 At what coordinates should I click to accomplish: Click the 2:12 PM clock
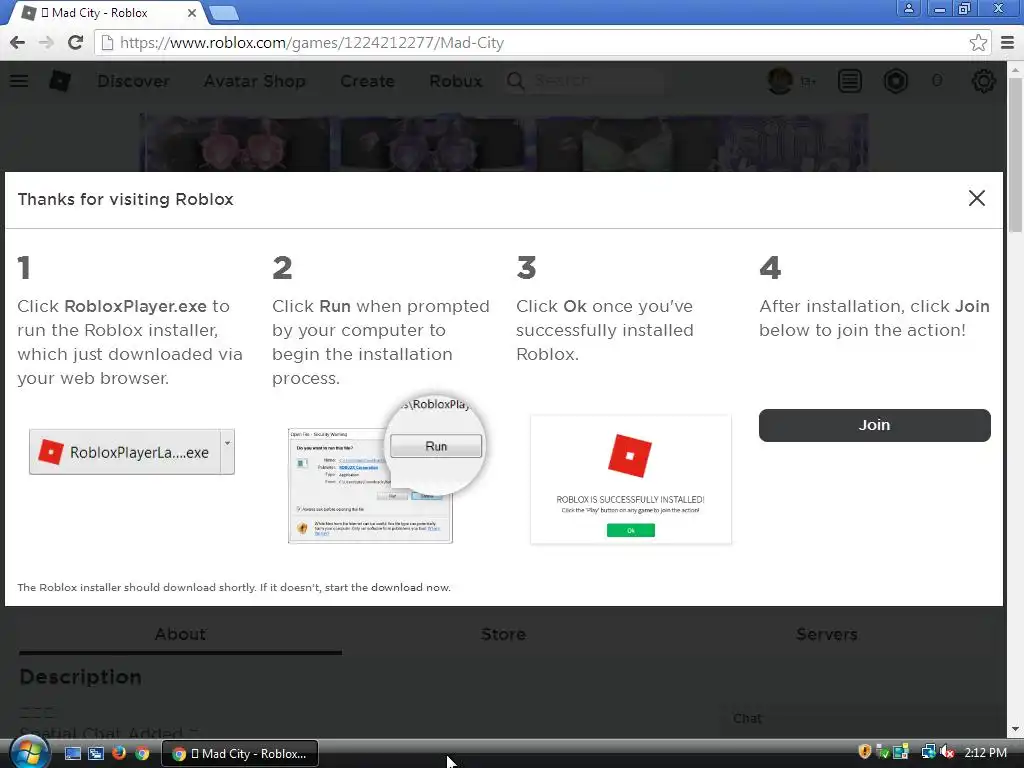pos(985,753)
